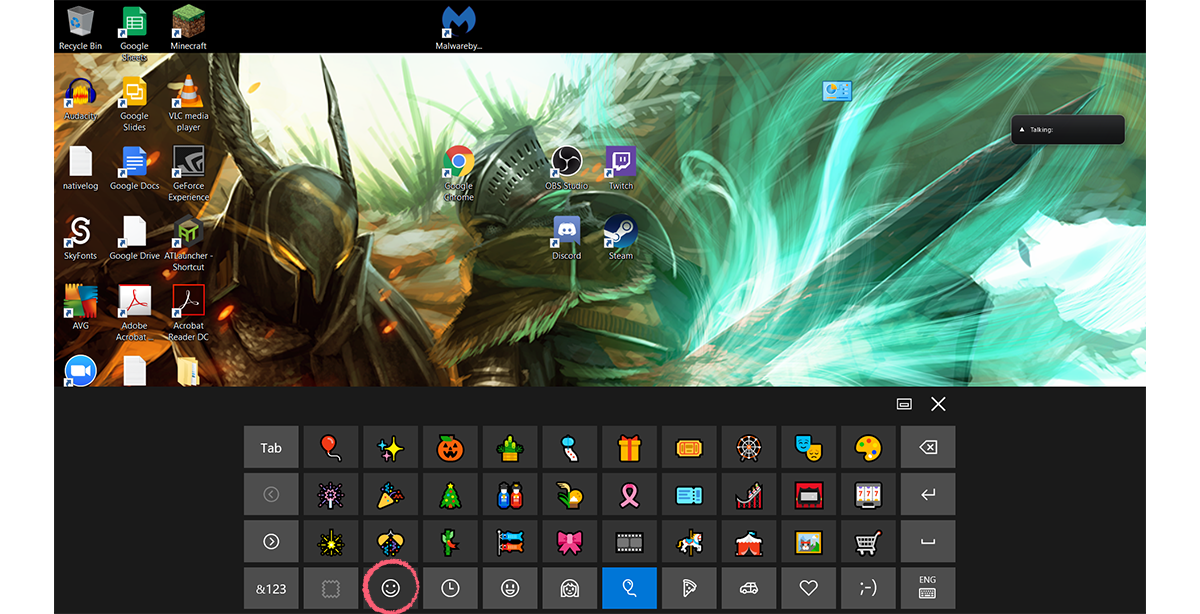Insert the carp streamer flags emoji
The height and width of the screenshot is (614, 1200).
510,541
